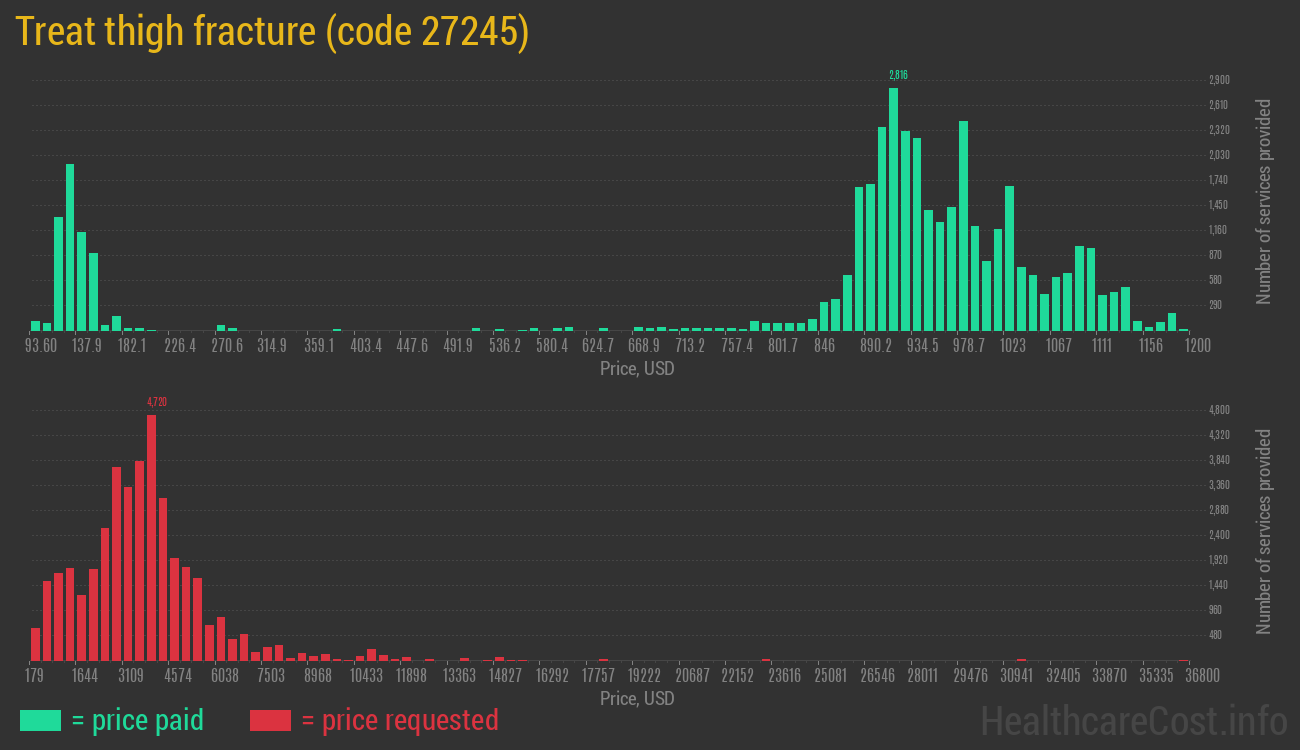Viewport: 1300px width, 750px height.
Task: Click the 4,720 peak value label
Action: click(x=157, y=402)
